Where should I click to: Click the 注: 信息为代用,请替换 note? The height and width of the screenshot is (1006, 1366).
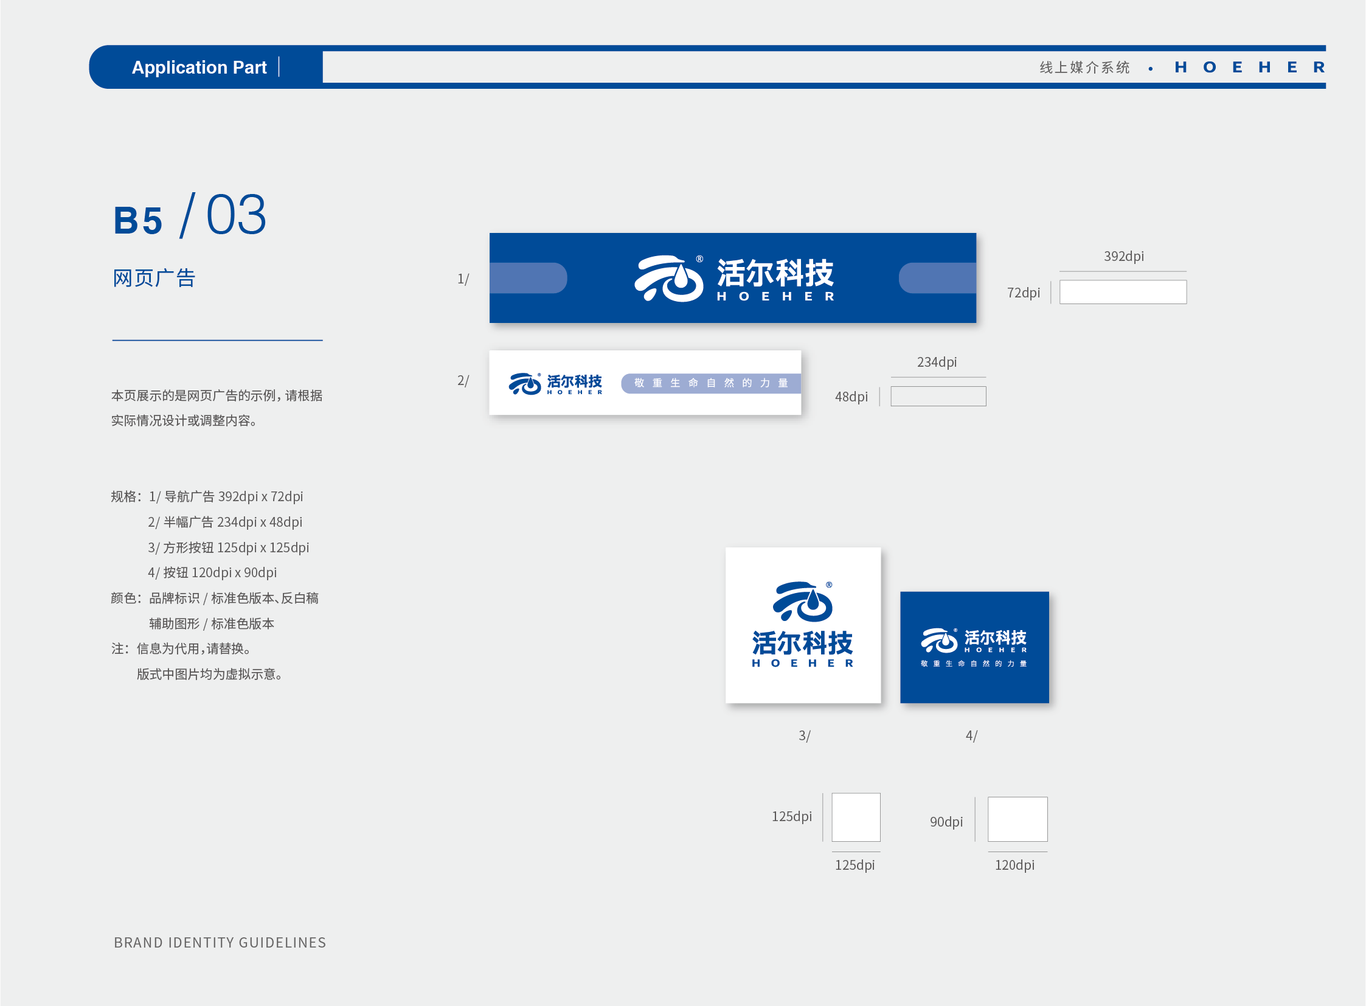pos(183,649)
